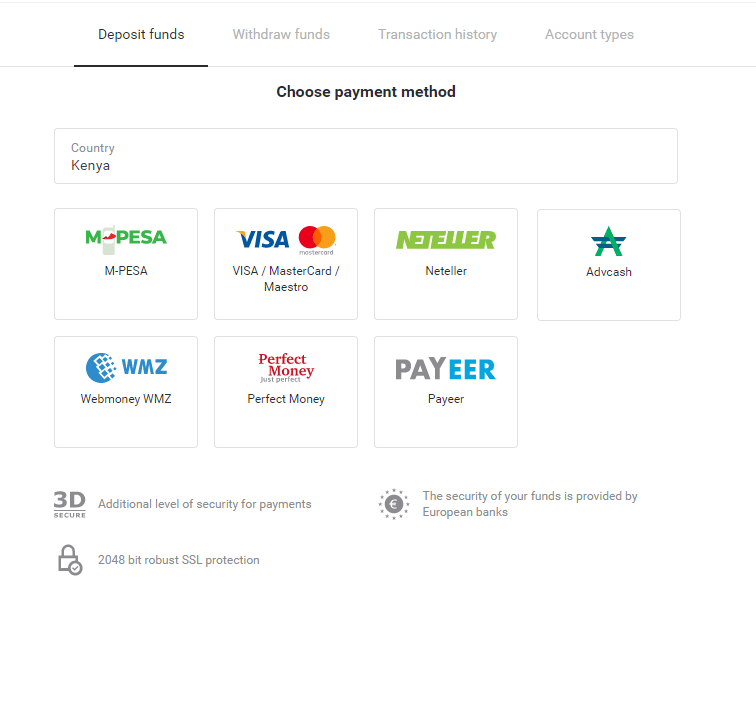Click the European banks security icon
Screen dimensions: 756x702
(394, 504)
